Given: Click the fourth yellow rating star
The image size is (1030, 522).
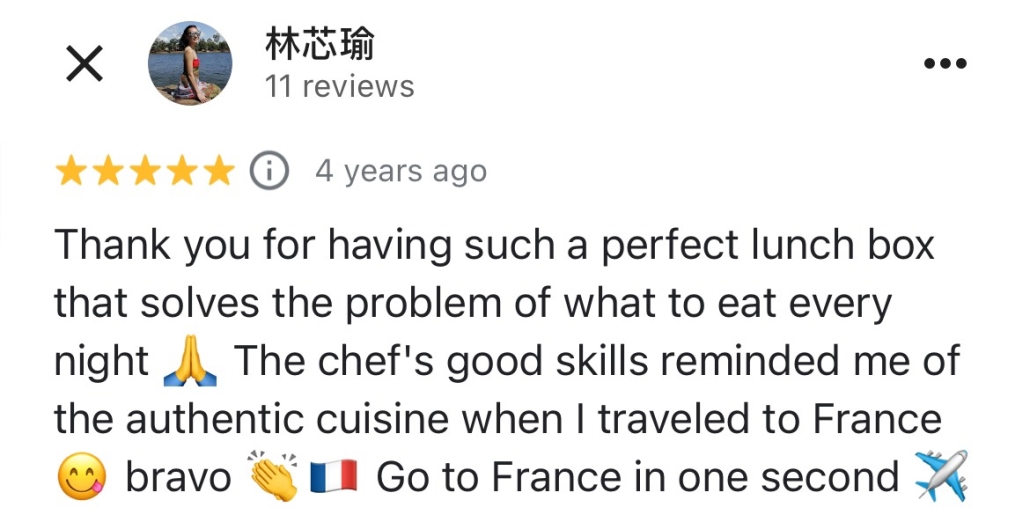Looking at the screenshot, I should [182, 172].
